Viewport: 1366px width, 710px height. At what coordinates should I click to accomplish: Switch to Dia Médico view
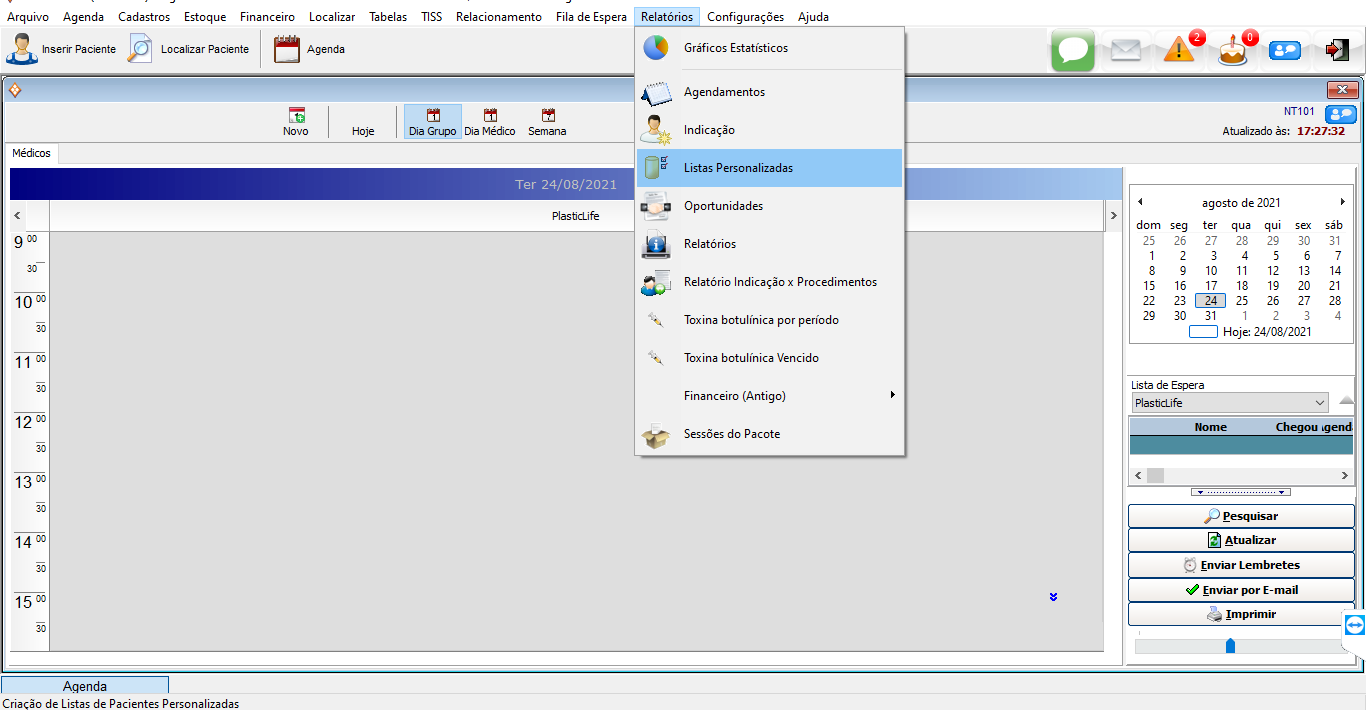tap(490, 122)
